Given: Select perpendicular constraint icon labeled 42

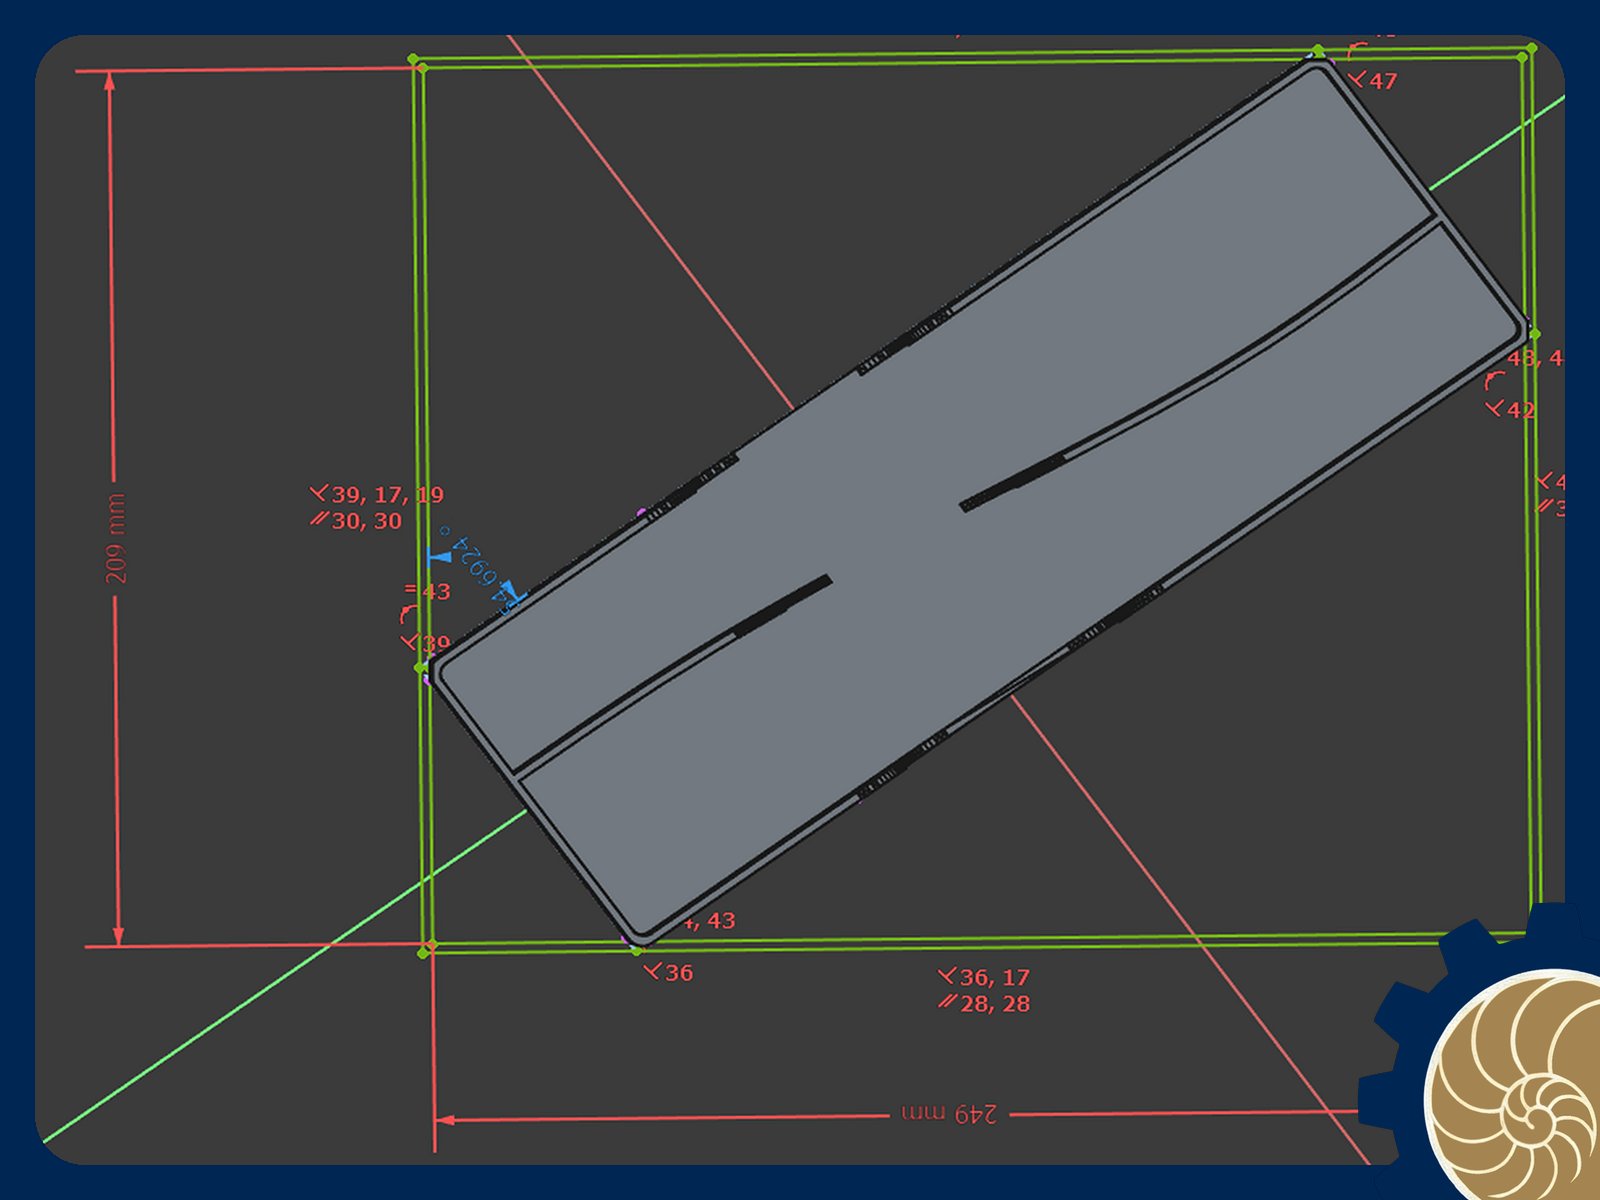Looking at the screenshot, I should [1495, 408].
